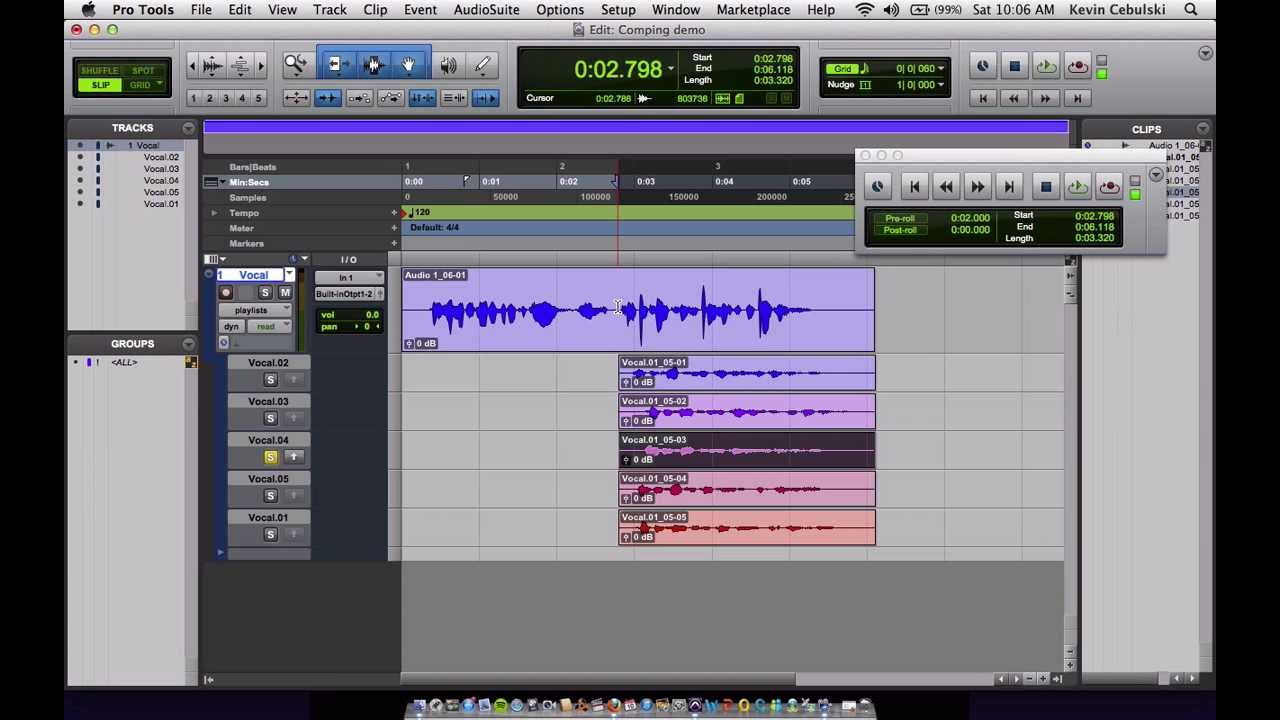Promote Vocal.04 selection to main playlist

tap(293, 457)
